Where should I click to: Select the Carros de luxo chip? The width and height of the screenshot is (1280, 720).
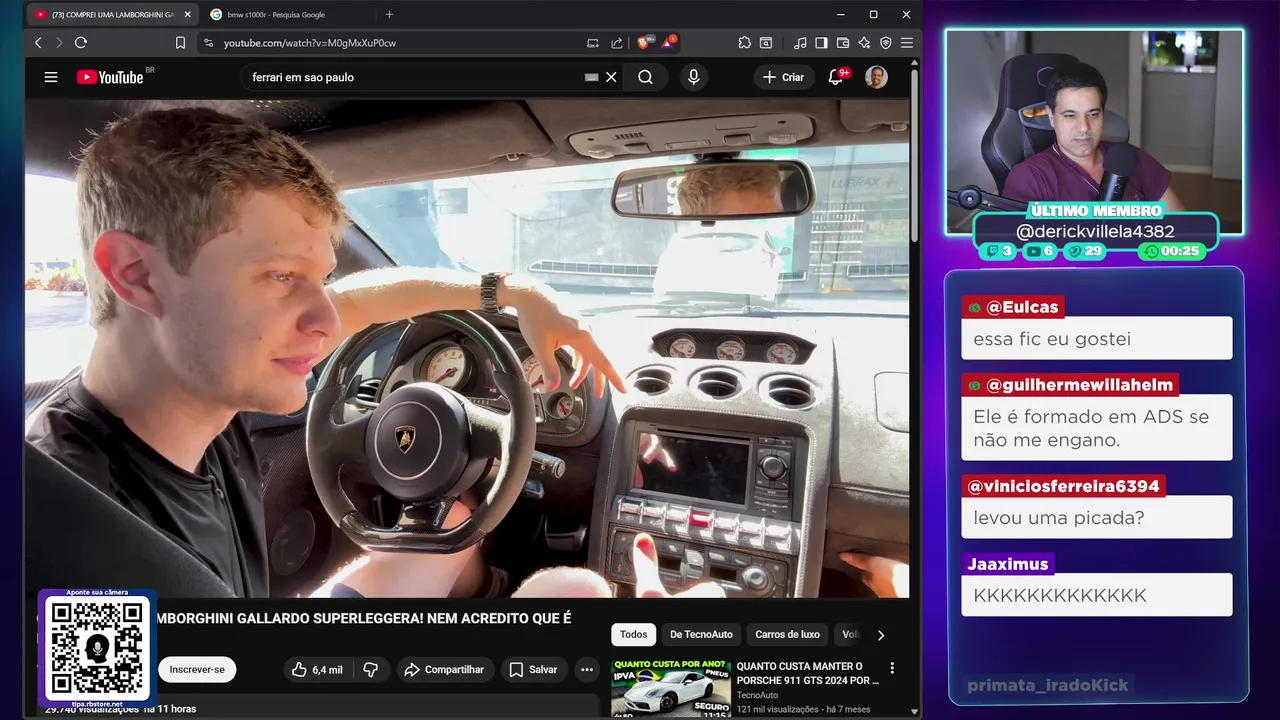(x=787, y=635)
